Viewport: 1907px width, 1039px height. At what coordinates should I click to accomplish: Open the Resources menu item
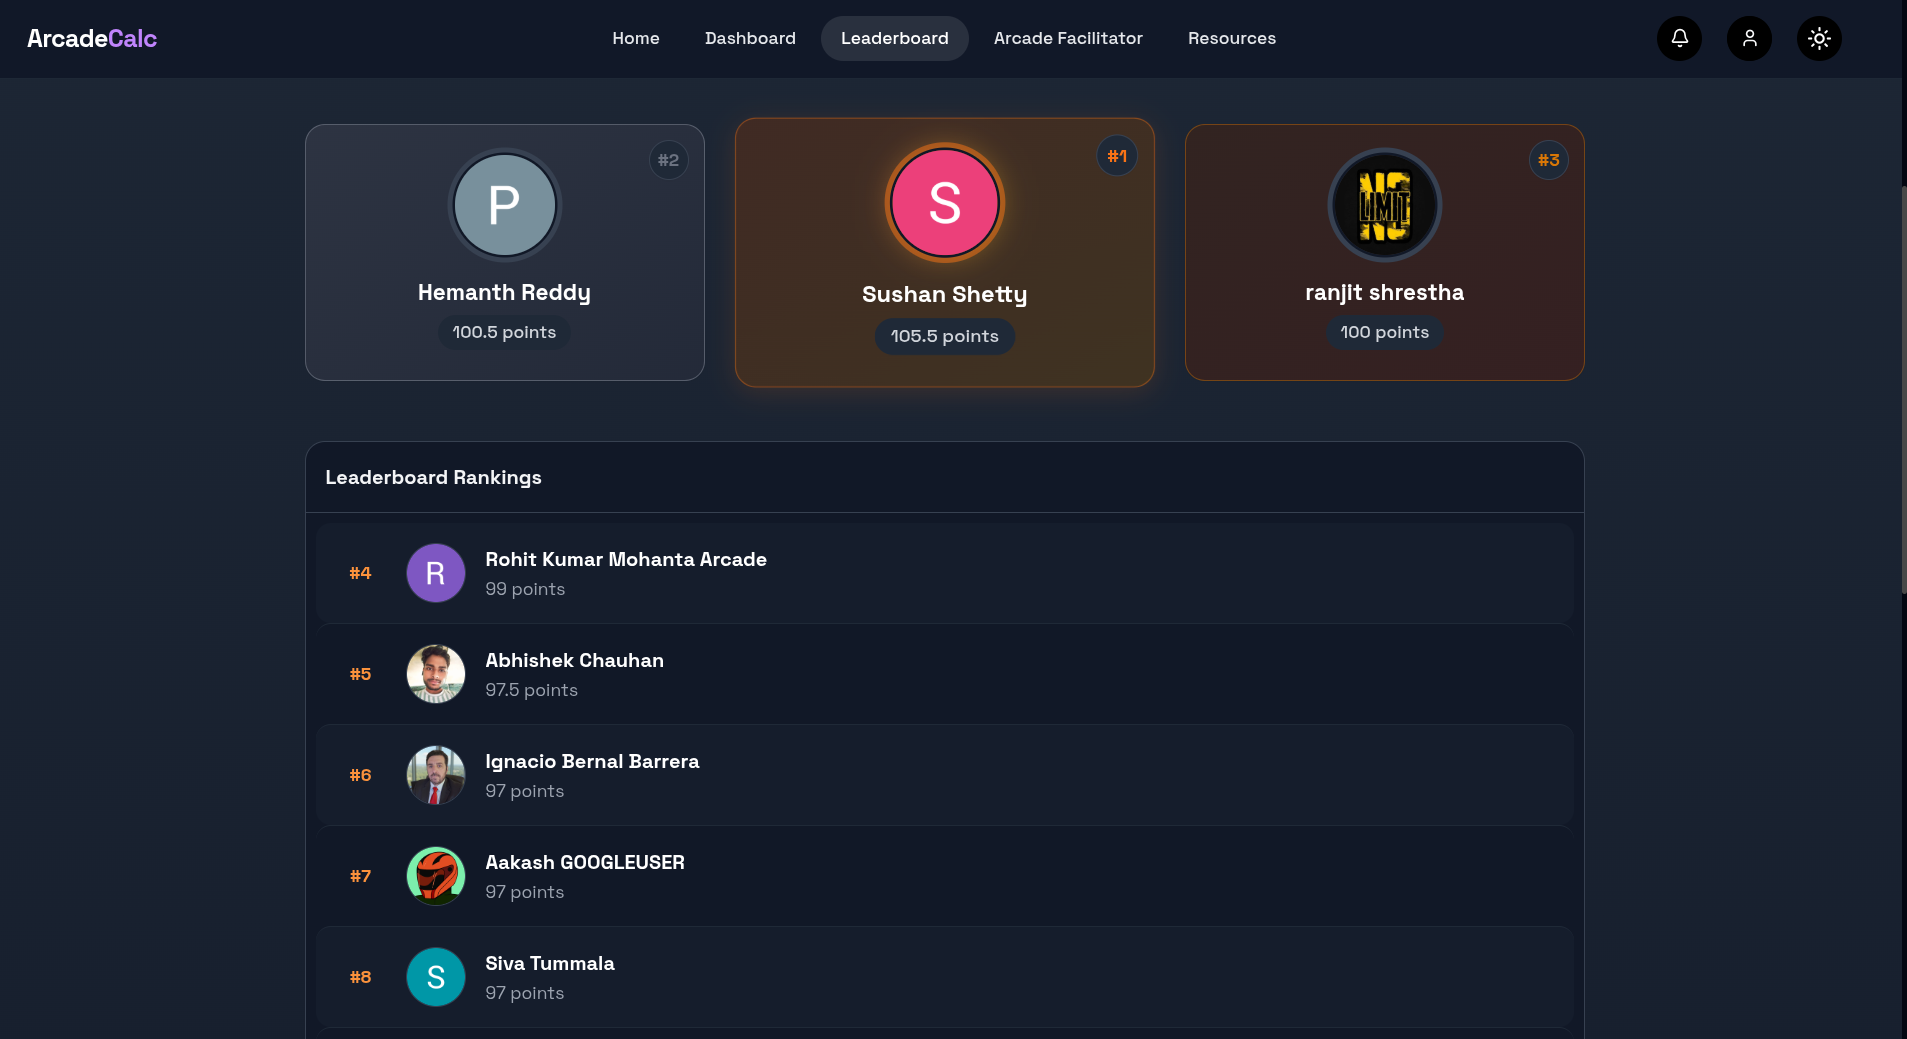(x=1231, y=38)
